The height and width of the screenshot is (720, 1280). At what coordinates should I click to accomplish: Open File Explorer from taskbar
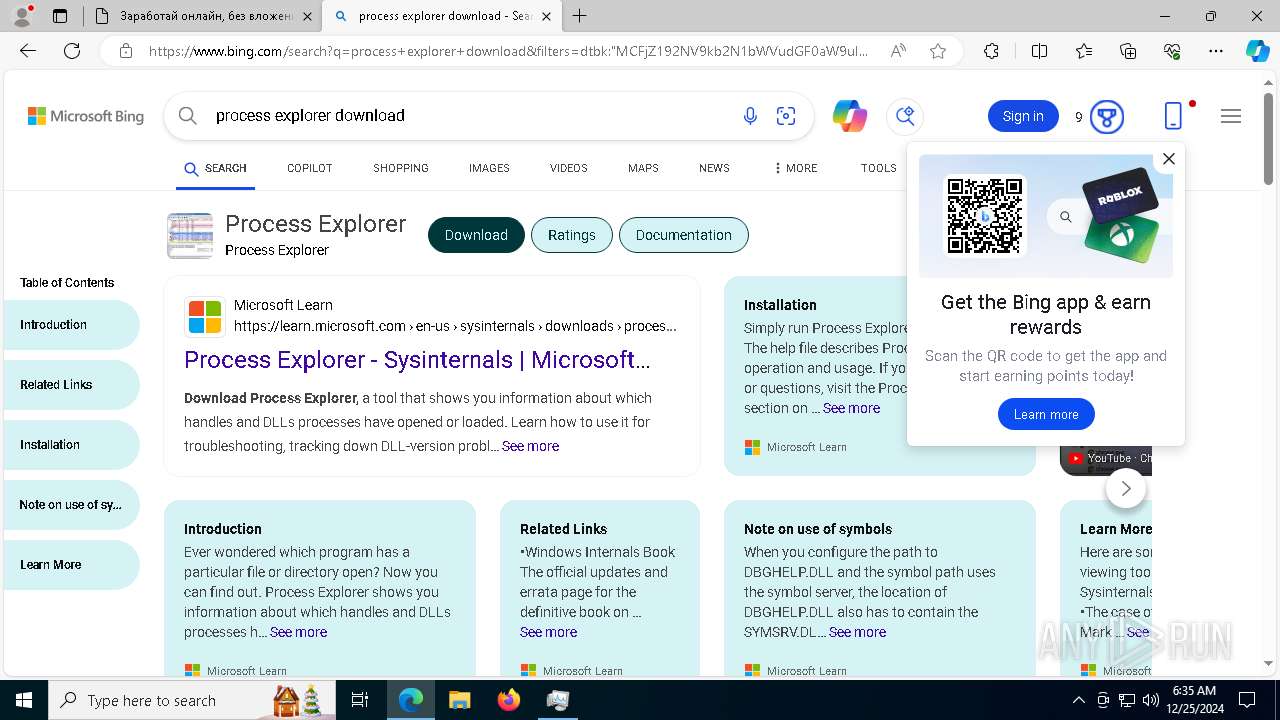pos(459,700)
